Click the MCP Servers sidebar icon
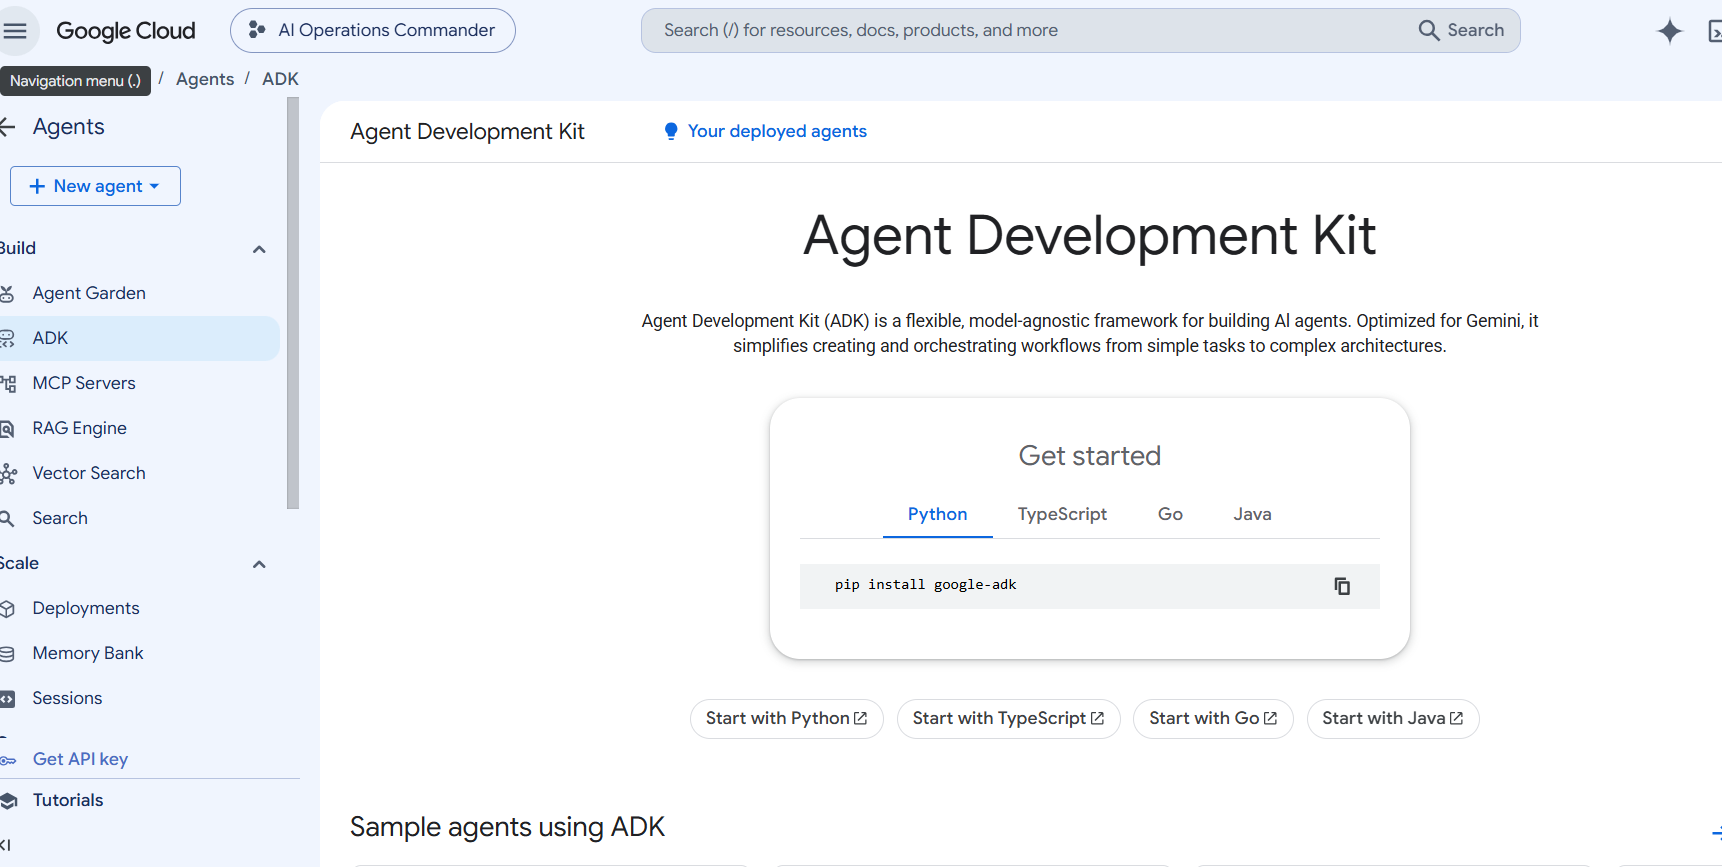Screen dimensions: 1722x867 (8, 383)
